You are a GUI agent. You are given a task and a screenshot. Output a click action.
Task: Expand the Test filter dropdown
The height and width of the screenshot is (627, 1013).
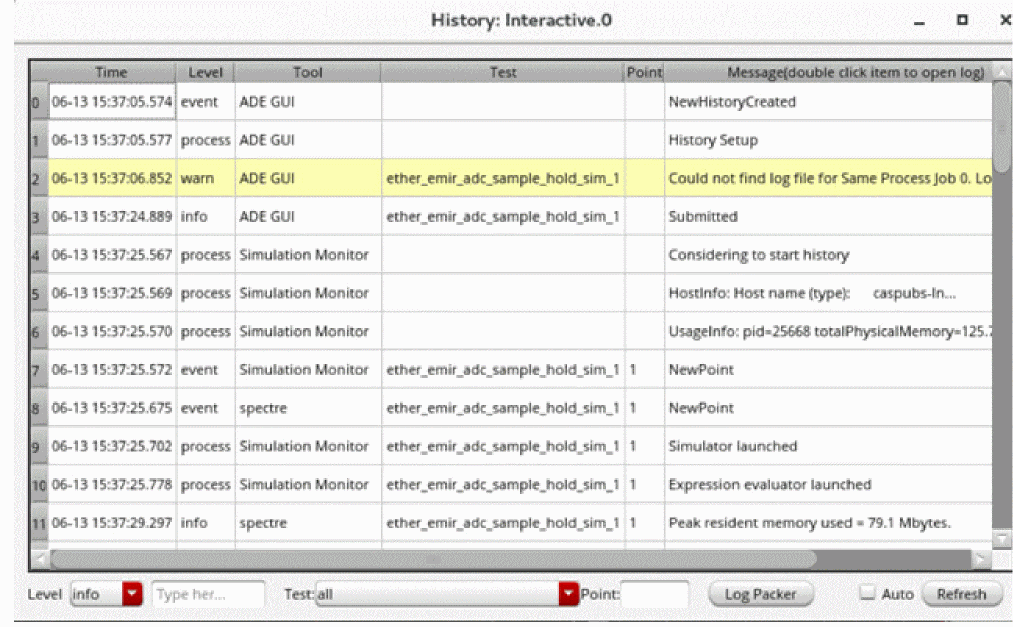tap(570, 594)
